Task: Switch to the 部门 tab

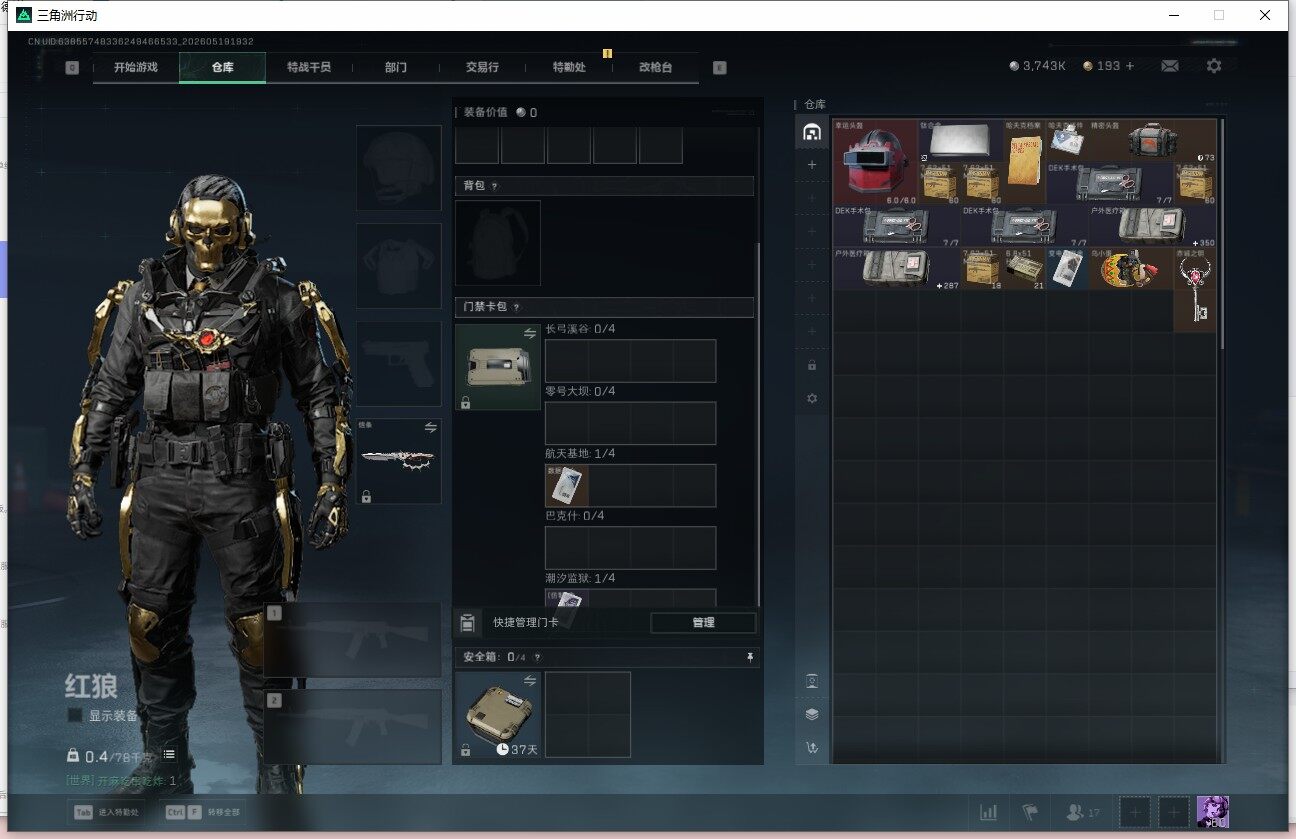Action: coord(396,67)
